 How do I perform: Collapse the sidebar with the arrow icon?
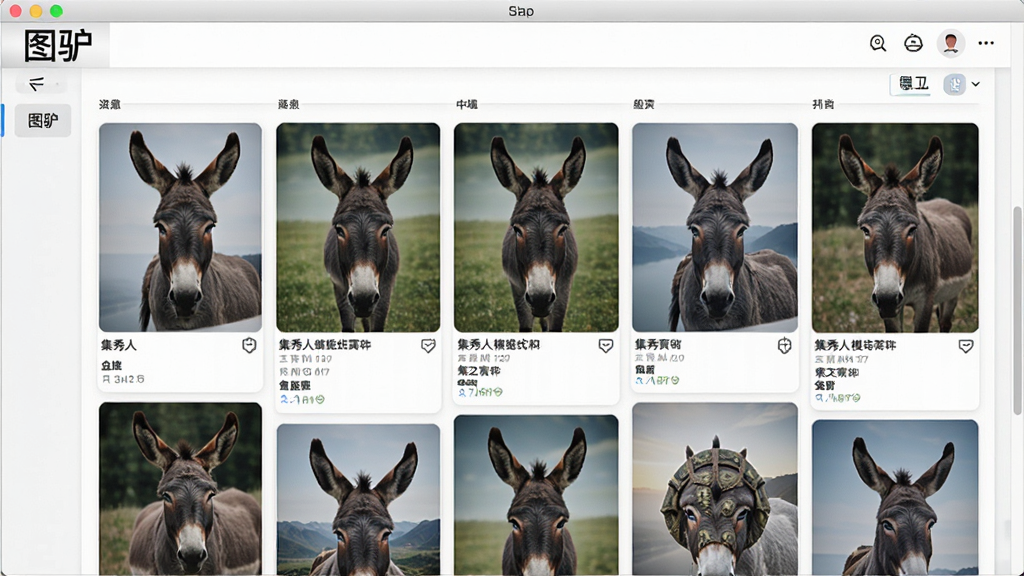[x=37, y=84]
